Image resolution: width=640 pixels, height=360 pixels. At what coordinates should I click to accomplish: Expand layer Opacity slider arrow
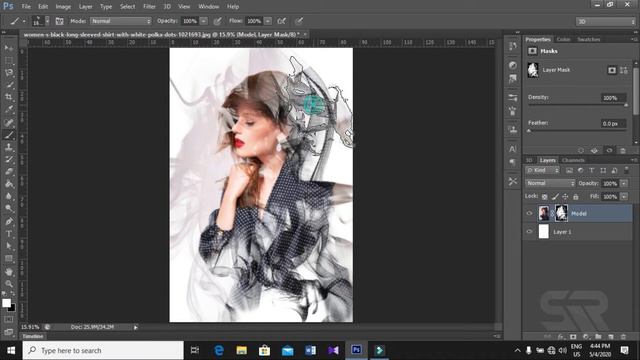(624, 183)
